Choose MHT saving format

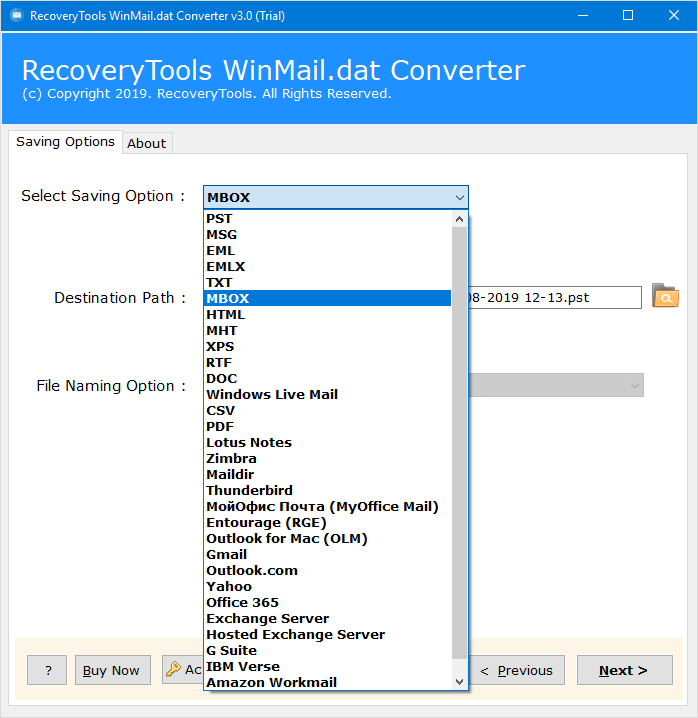click(327, 331)
